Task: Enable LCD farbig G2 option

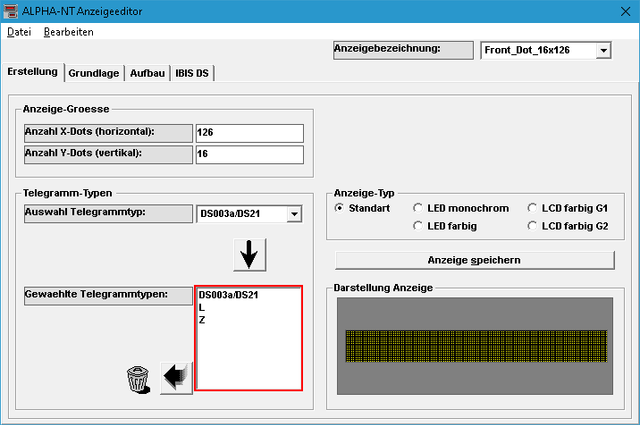Action: tap(532, 226)
